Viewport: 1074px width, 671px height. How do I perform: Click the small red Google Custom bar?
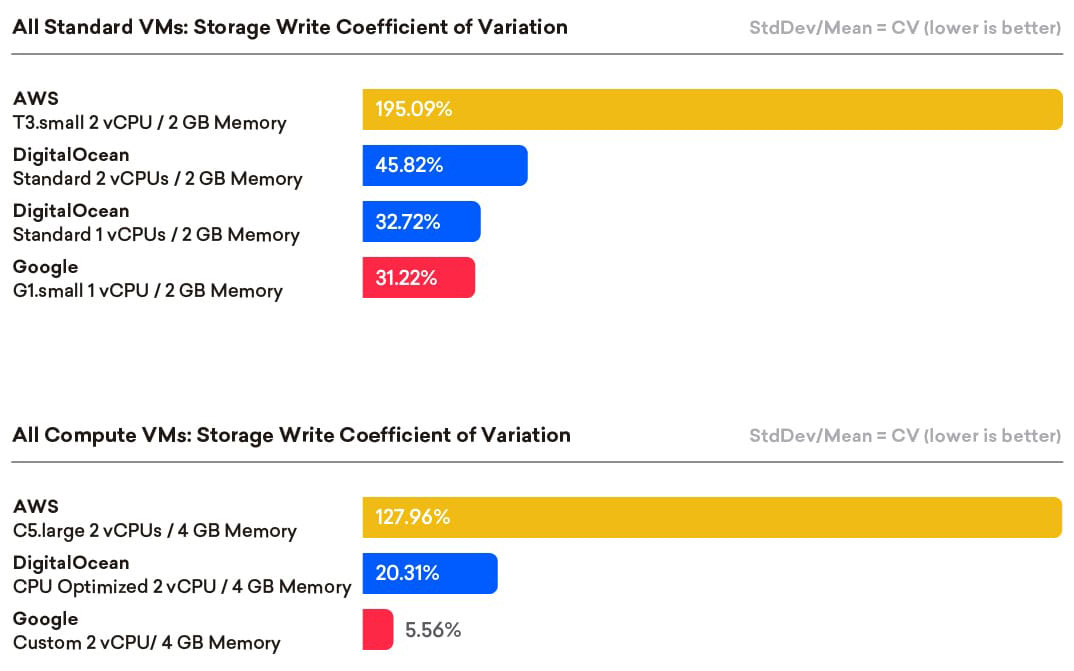[x=377, y=630]
